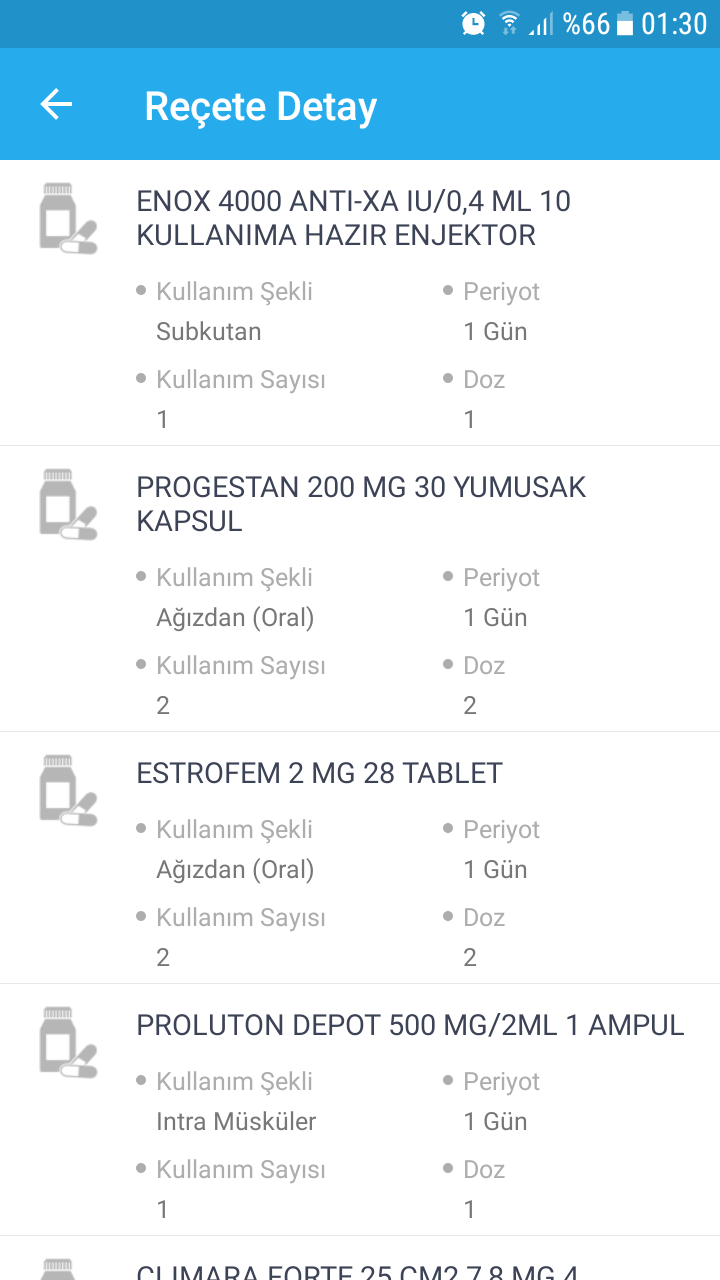
Task: Select PROLUTON DEPOT 500 MG/2ML 1 AMPUL
Action: point(410,1025)
